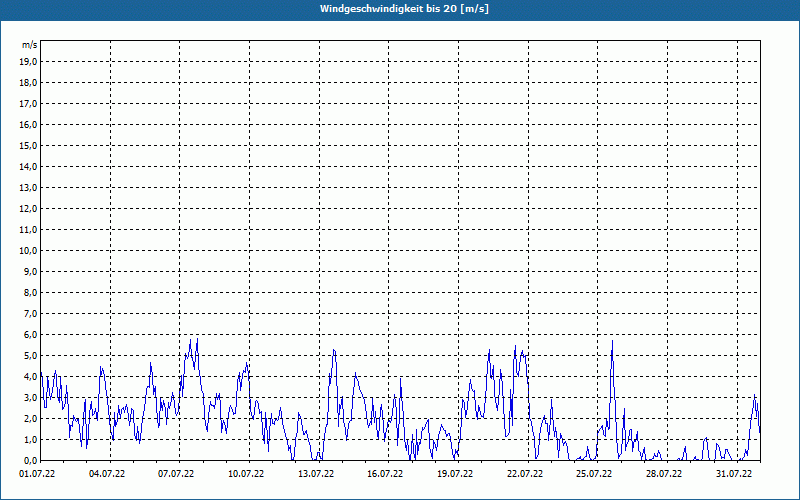Image resolution: width=800 pixels, height=500 pixels.
Task: Click the 9,0 y-axis label
Action: (30, 271)
